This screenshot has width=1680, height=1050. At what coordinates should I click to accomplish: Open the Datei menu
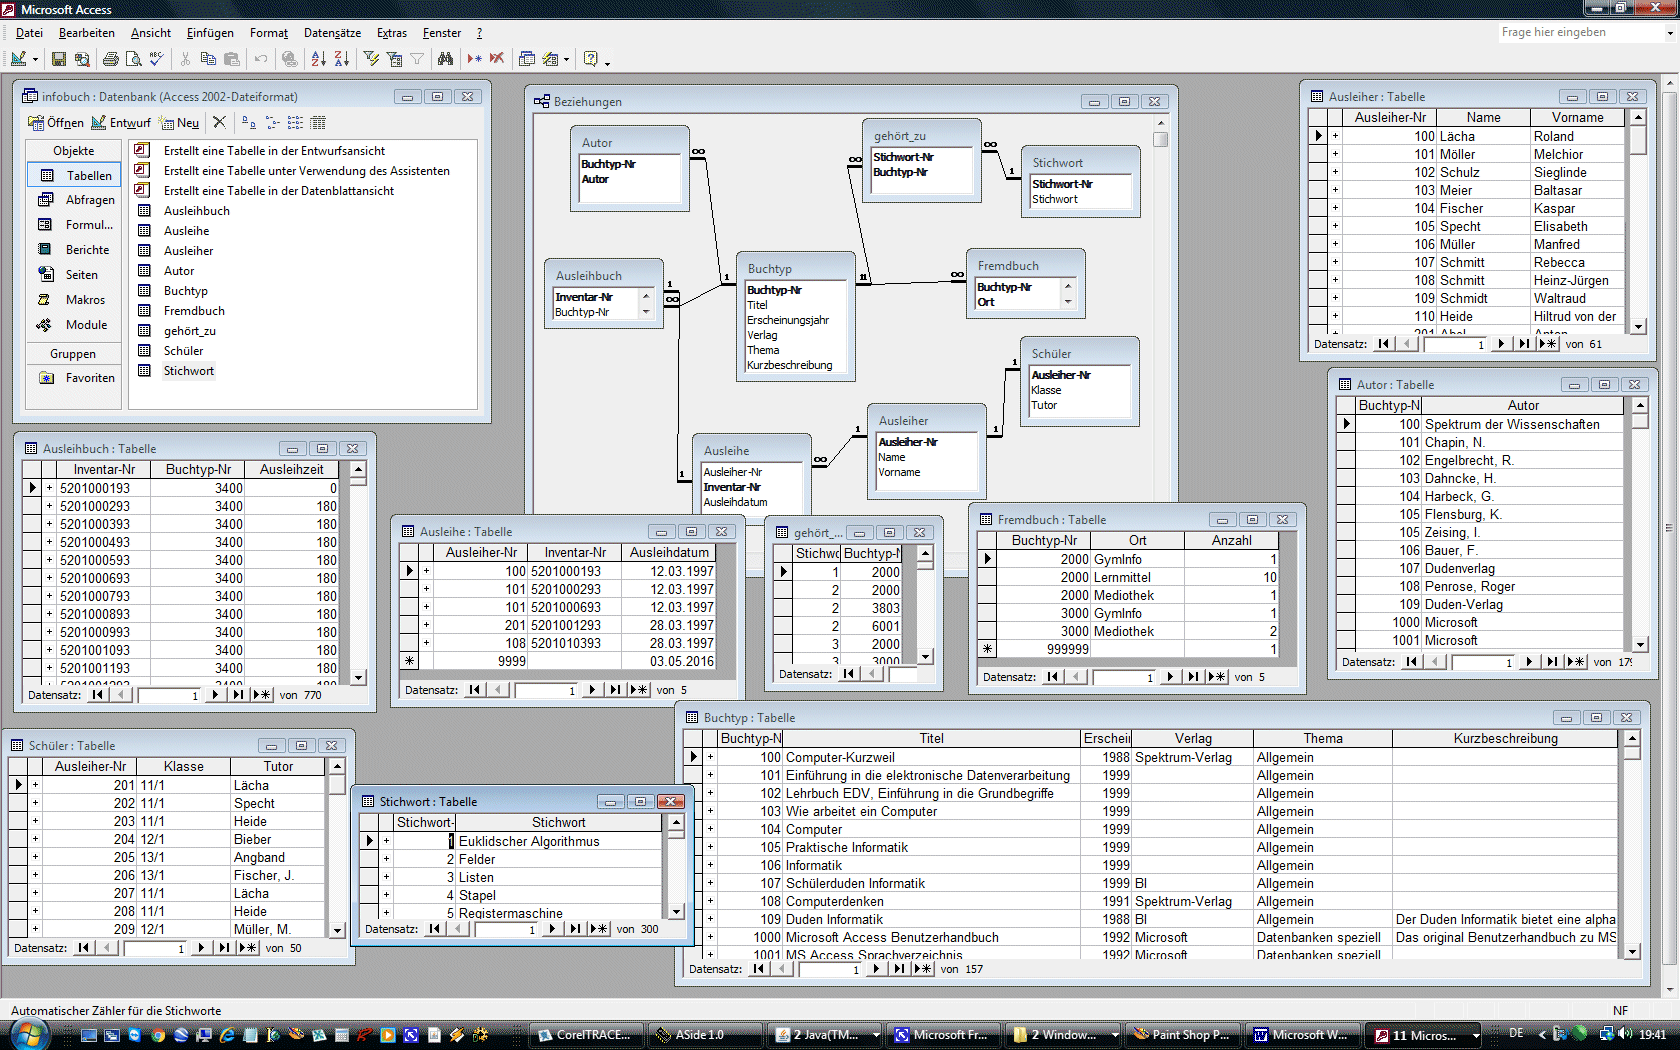click(x=29, y=33)
